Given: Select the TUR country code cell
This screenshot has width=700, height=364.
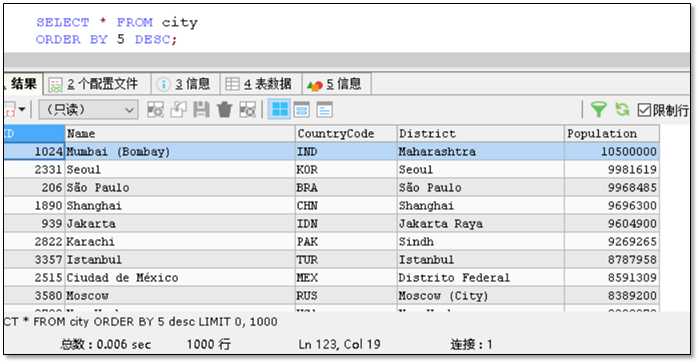Looking at the screenshot, I should click(x=346, y=259).
